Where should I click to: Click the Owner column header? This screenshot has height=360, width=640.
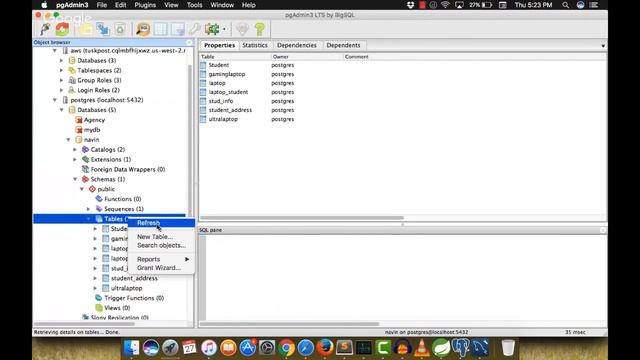click(307, 57)
